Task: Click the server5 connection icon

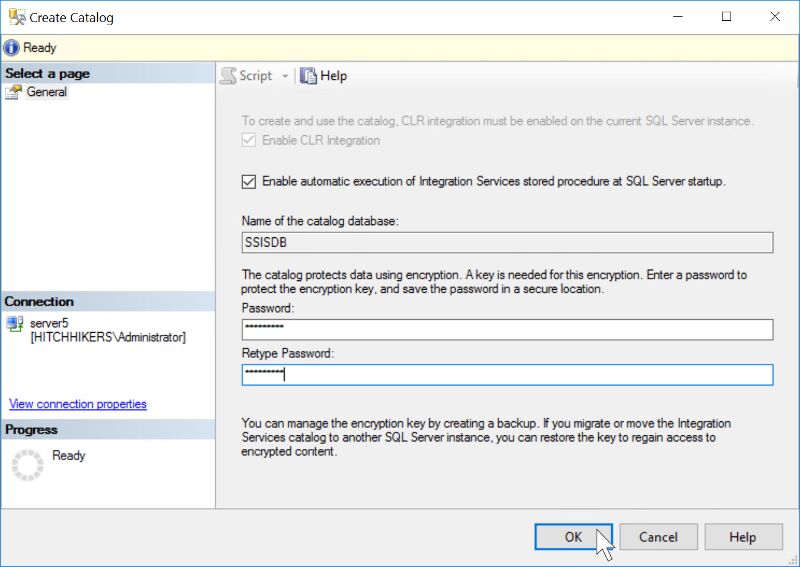Action: tap(15, 324)
